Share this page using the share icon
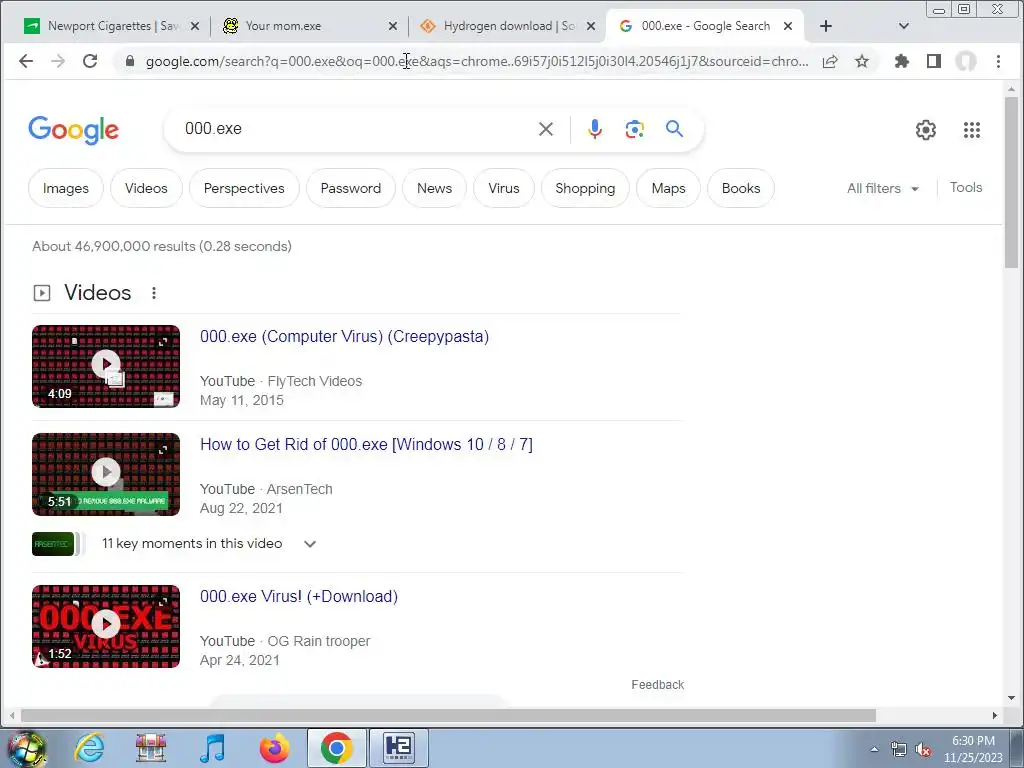 click(x=830, y=61)
